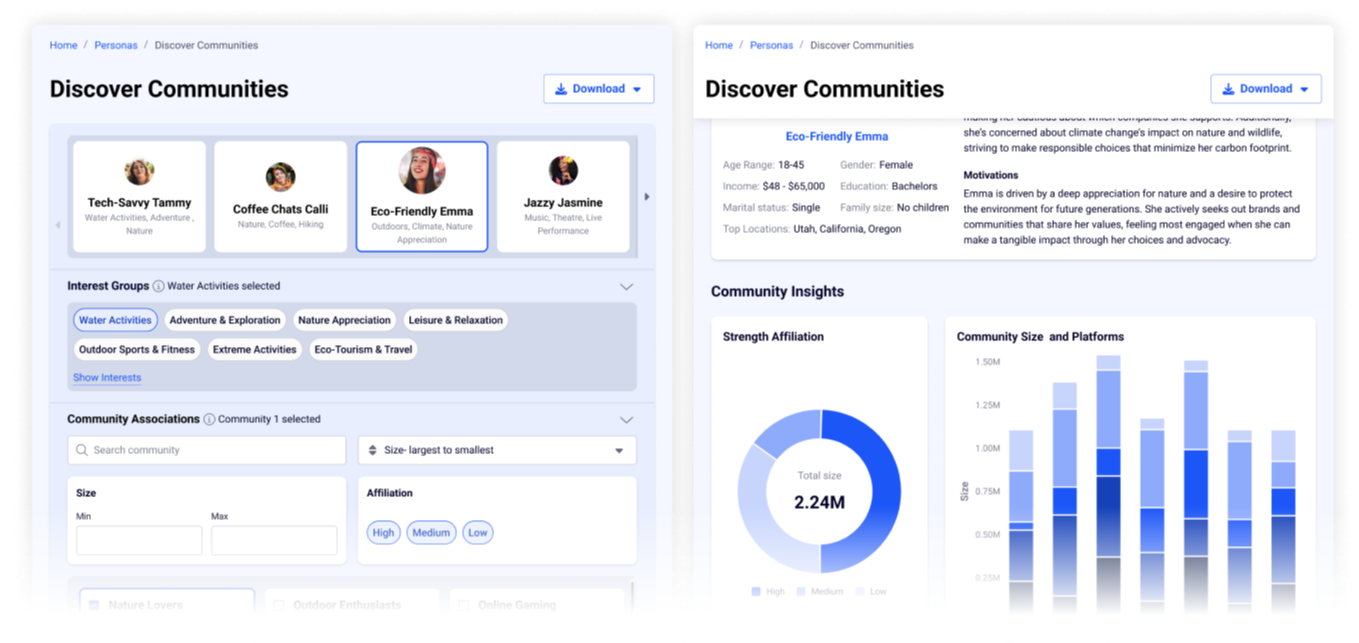Select Tech-Savvy Tammy's avatar photo

click(x=139, y=172)
